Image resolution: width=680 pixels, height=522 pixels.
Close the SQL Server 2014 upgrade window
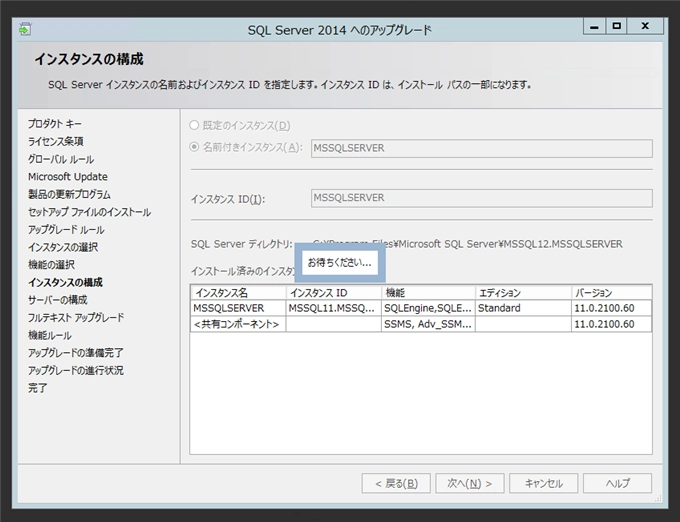click(645, 26)
